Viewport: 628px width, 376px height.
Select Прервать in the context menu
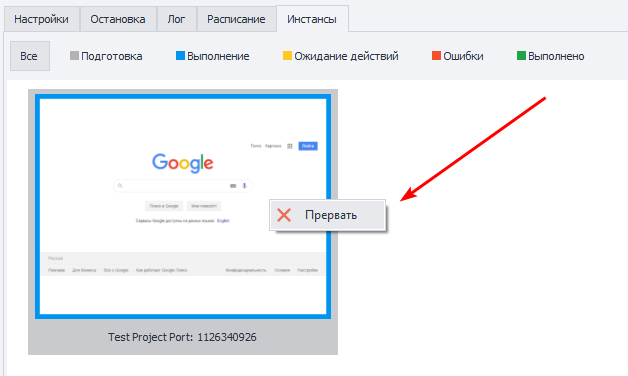click(328, 215)
